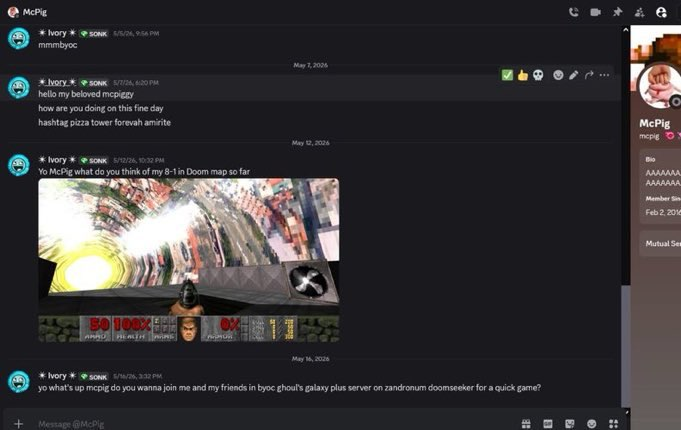Click the Bio heading in profile panel
The height and width of the screenshot is (430, 681).
click(x=650, y=159)
